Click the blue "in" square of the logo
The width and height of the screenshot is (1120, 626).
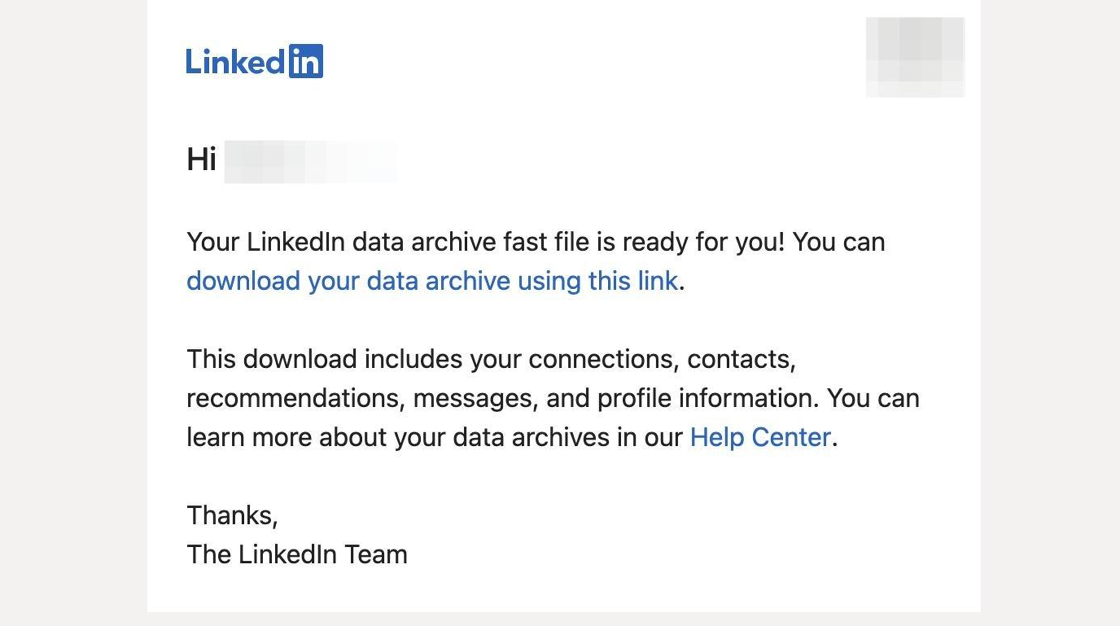(306, 61)
